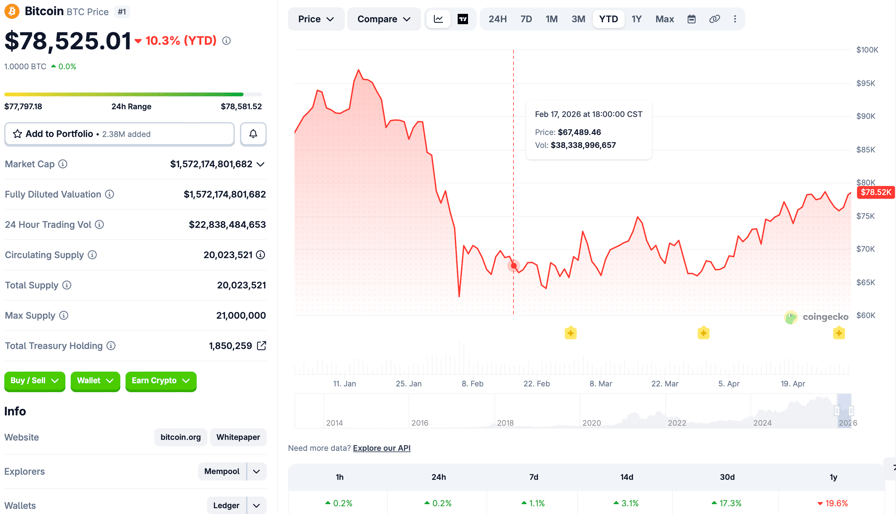Select the Max time range
This screenshot has height=514, width=896.
click(x=665, y=19)
